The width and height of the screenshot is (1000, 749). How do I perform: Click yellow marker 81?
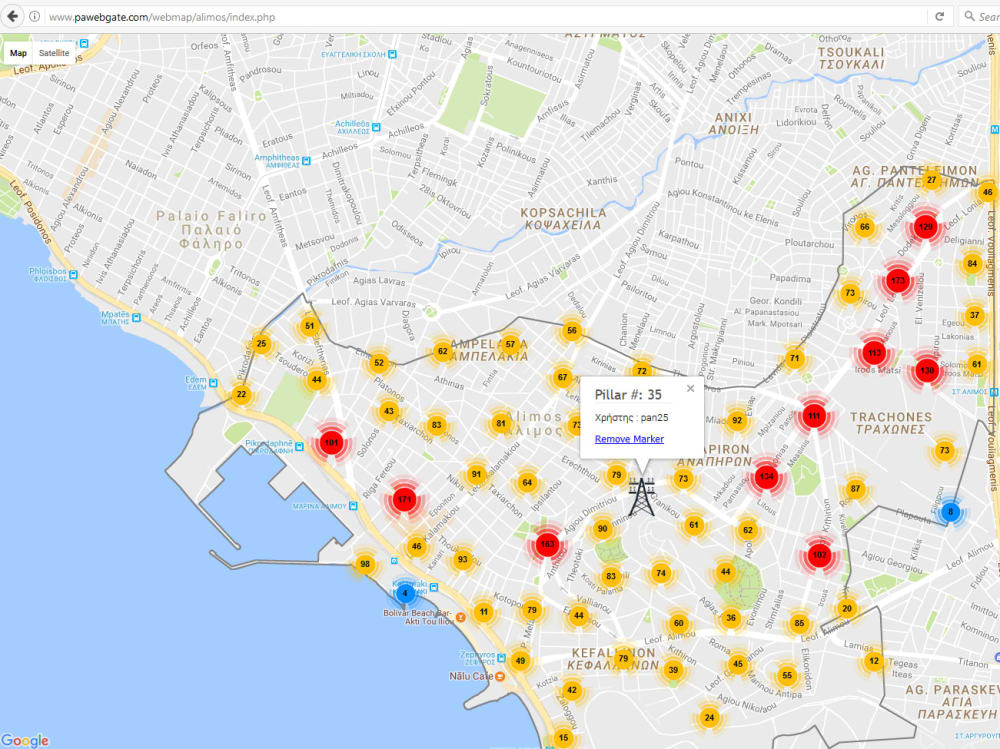click(x=501, y=423)
